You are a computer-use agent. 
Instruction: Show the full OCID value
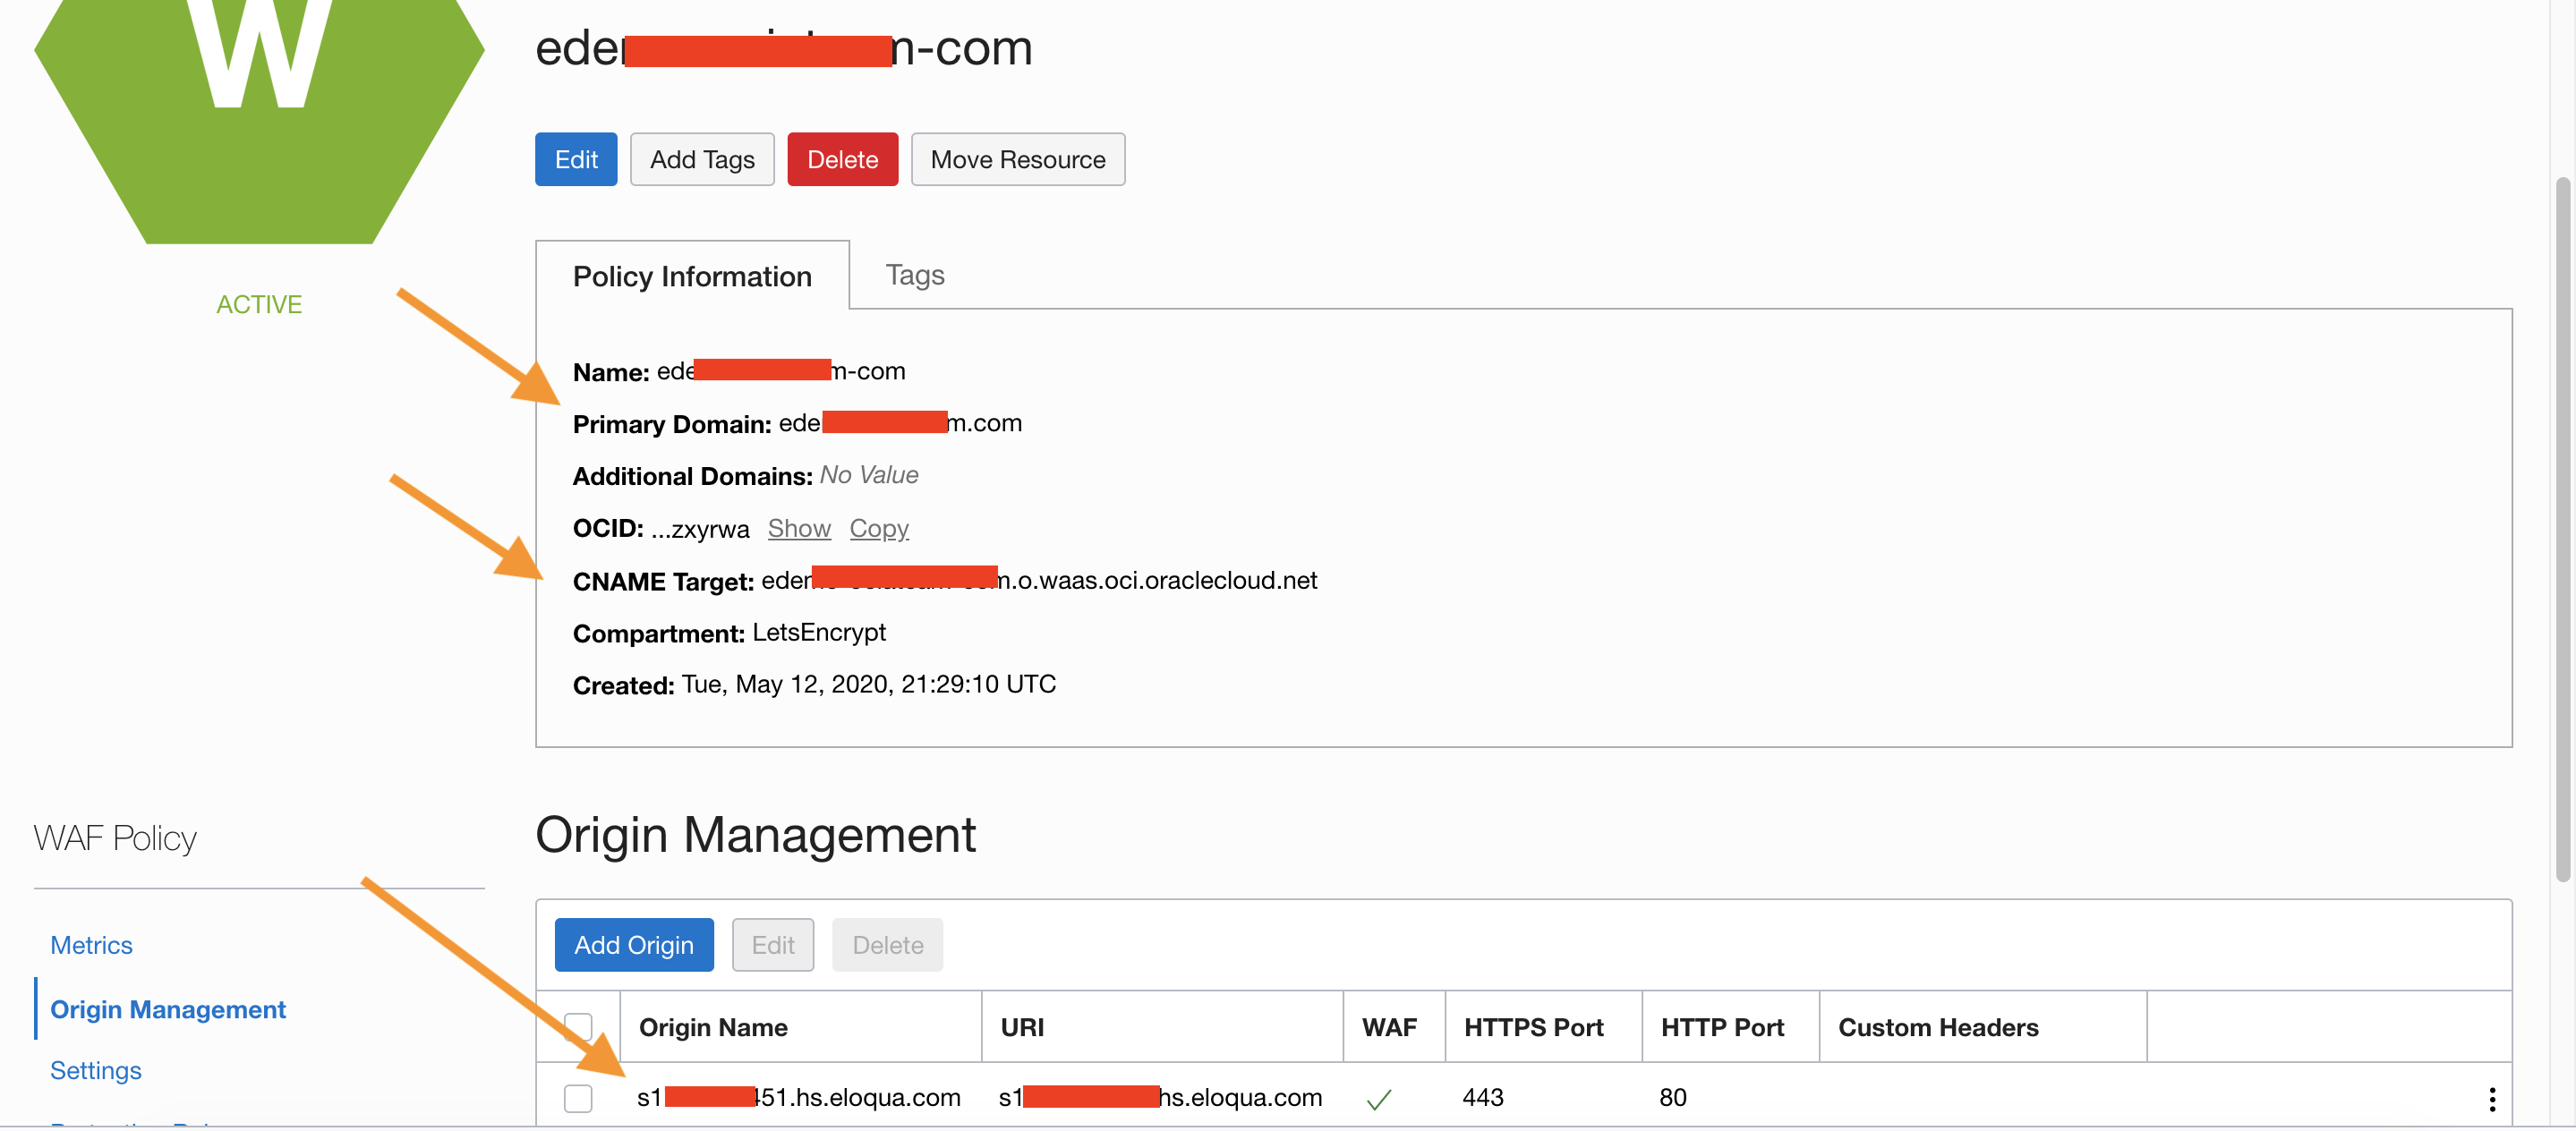tap(798, 528)
